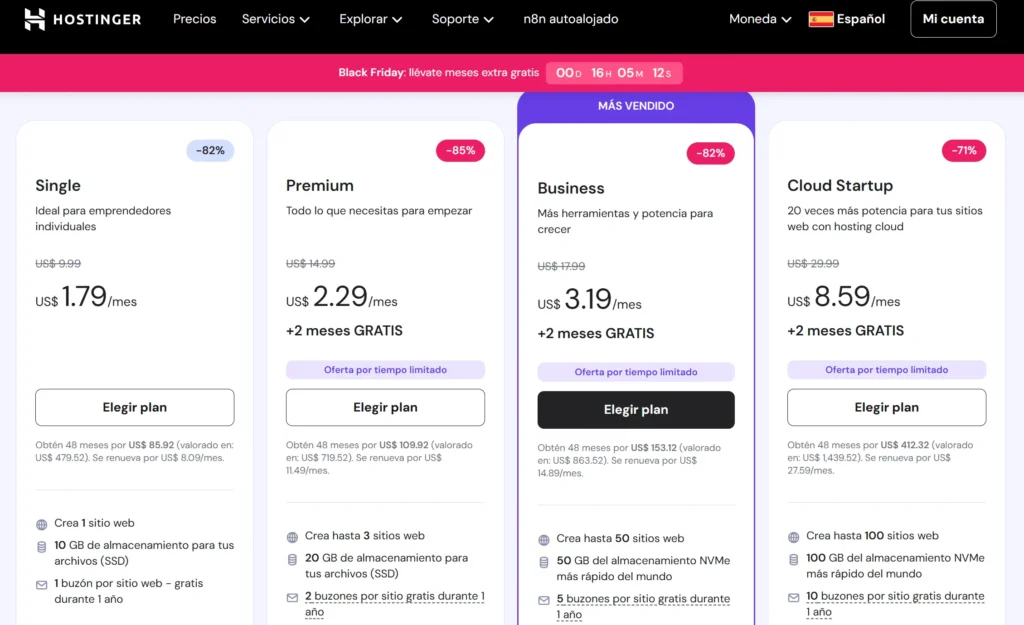
Task: Click "Elegir plan" for the Business plan
Action: pyautogui.click(x=636, y=410)
